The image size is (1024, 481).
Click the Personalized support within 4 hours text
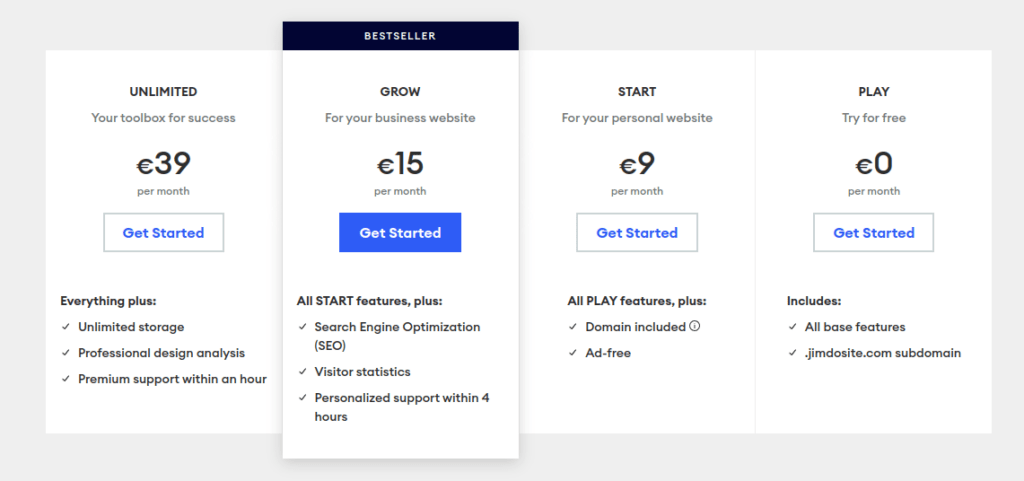point(402,407)
